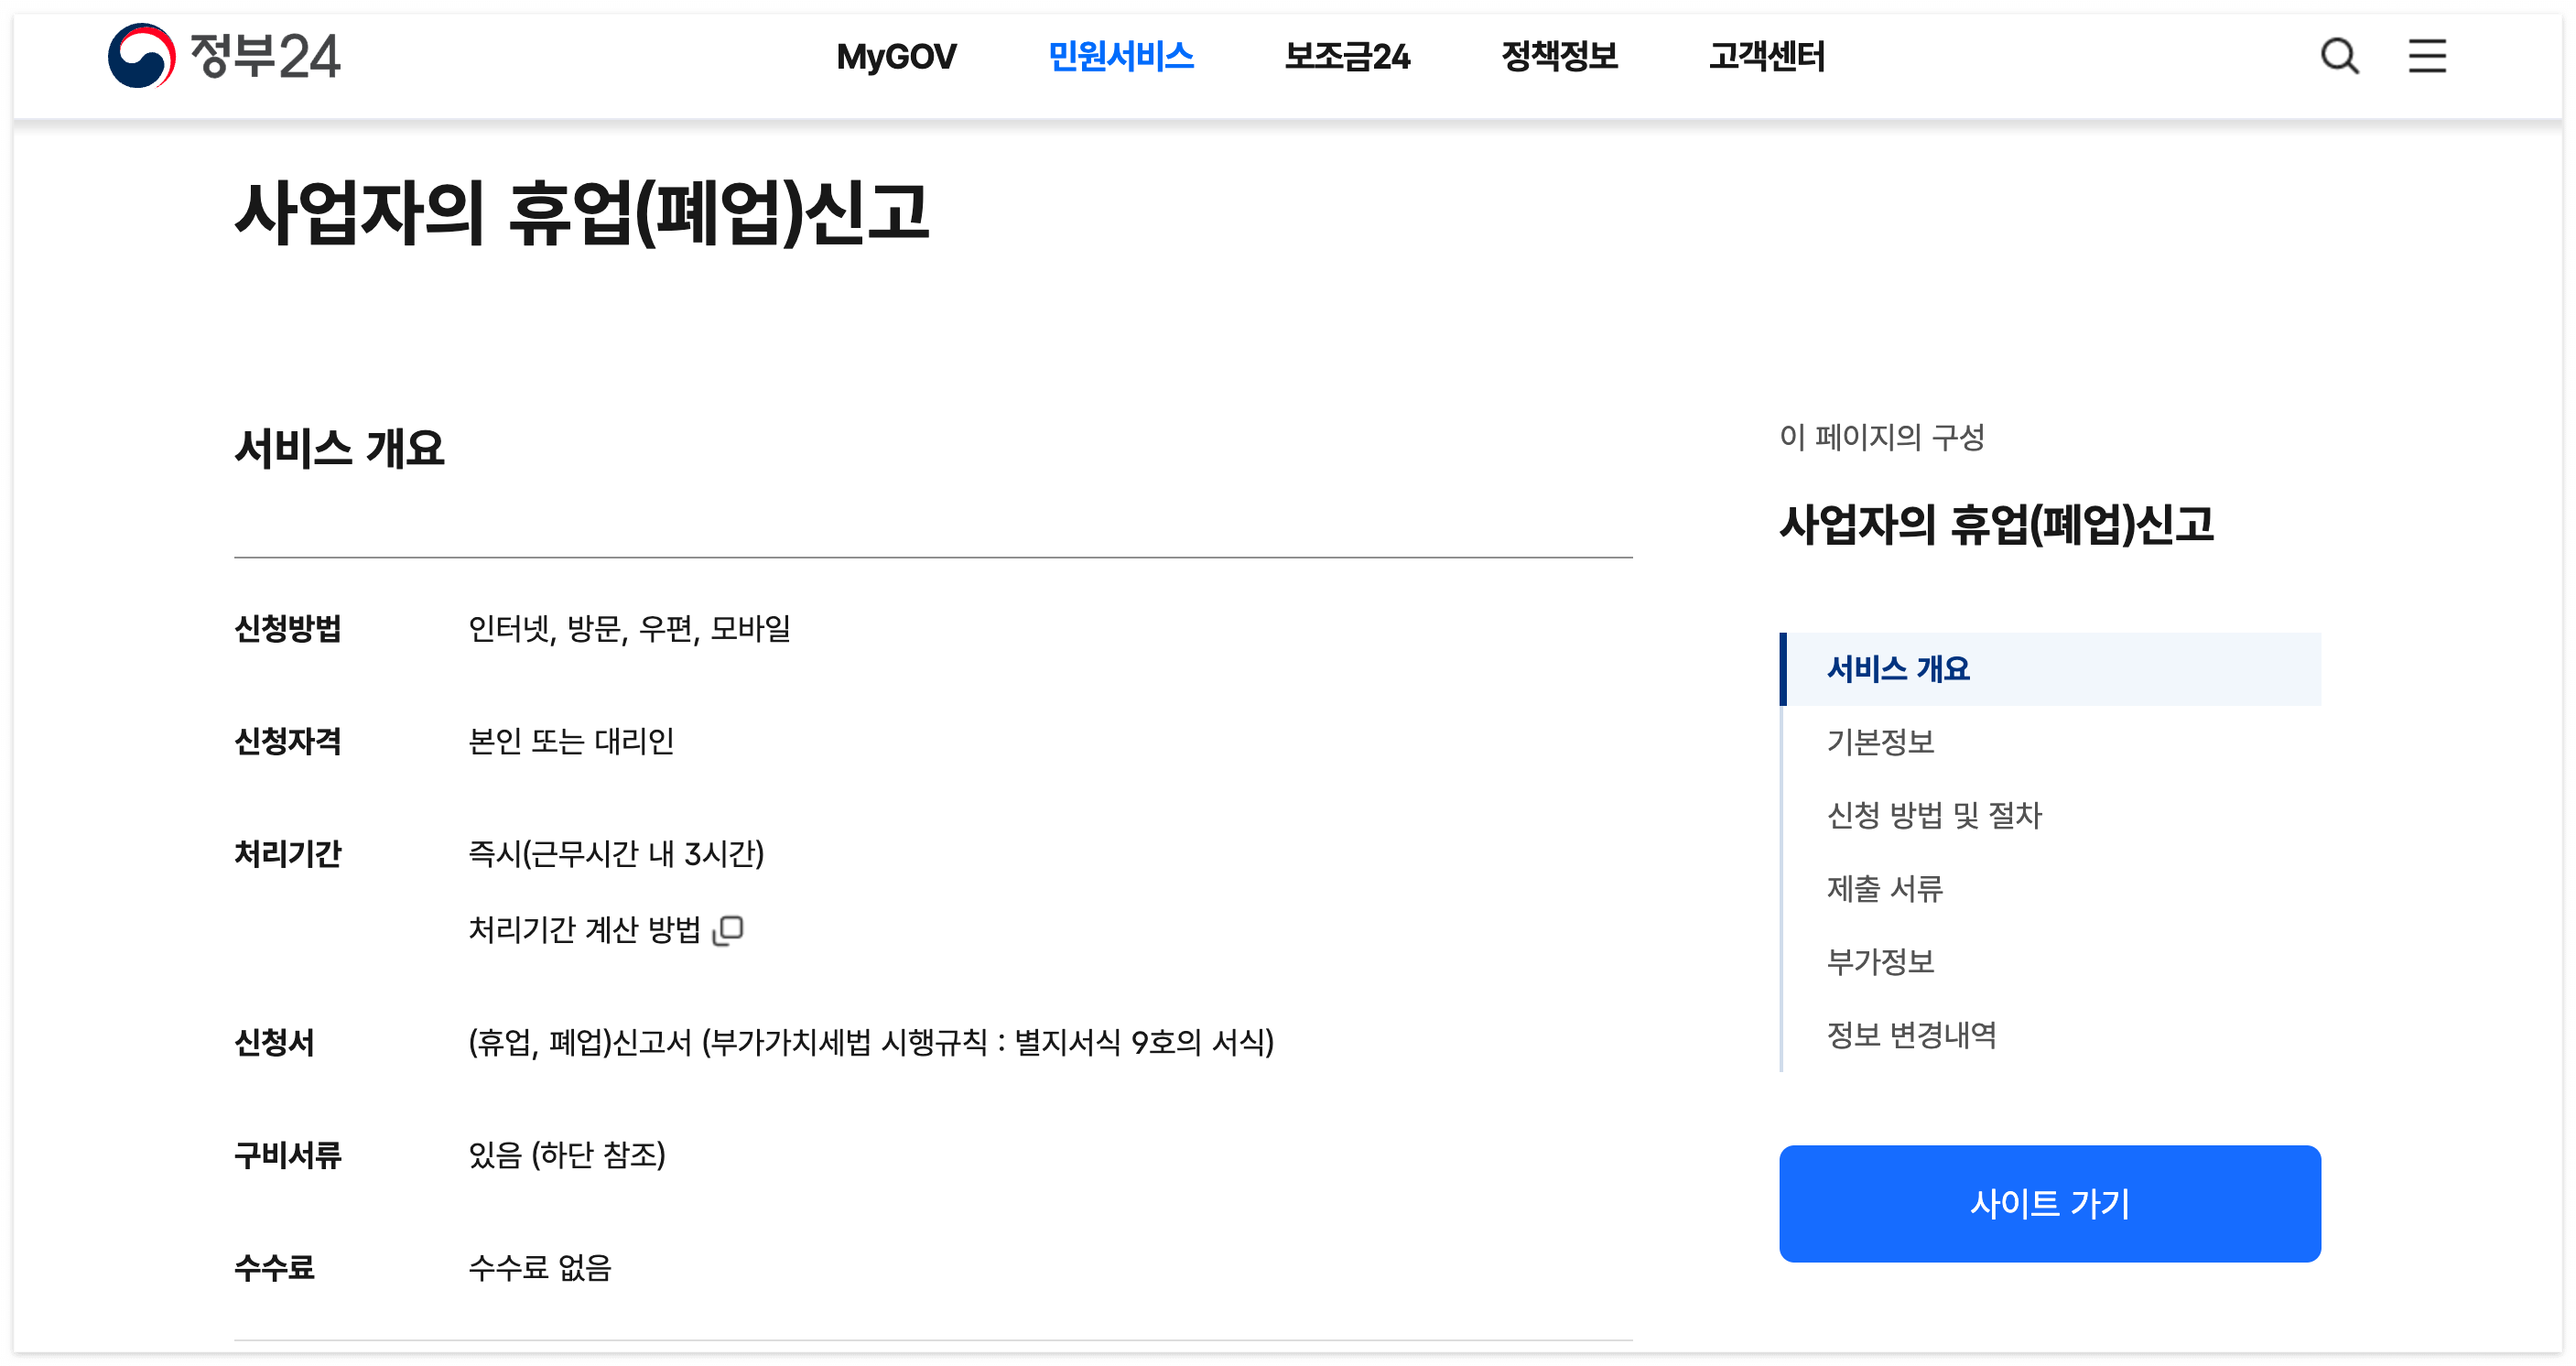Image resolution: width=2576 pixels, height=1366 pixels.
Task: Open the 신청 방법 및 절차 section
Action: [x=1937, y=816]
